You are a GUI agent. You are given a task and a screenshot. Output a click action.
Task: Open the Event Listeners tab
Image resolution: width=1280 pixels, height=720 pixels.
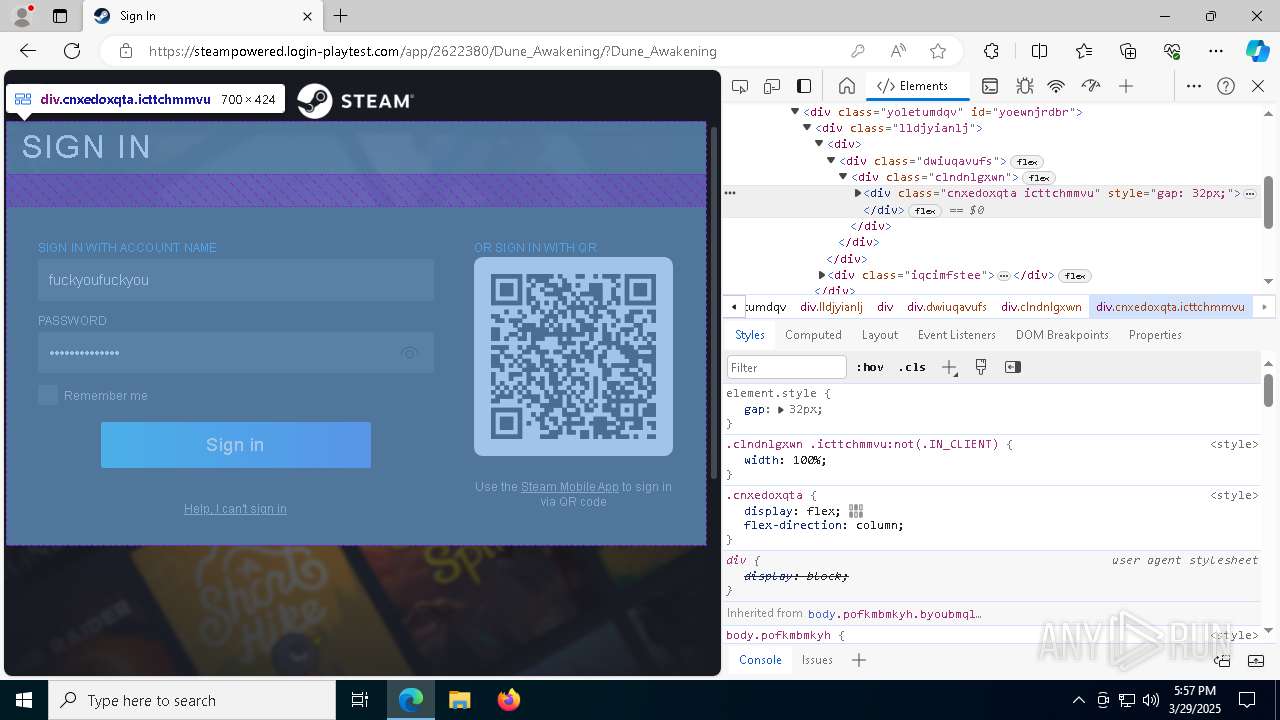pyautogui.click(x=957, y=335)
